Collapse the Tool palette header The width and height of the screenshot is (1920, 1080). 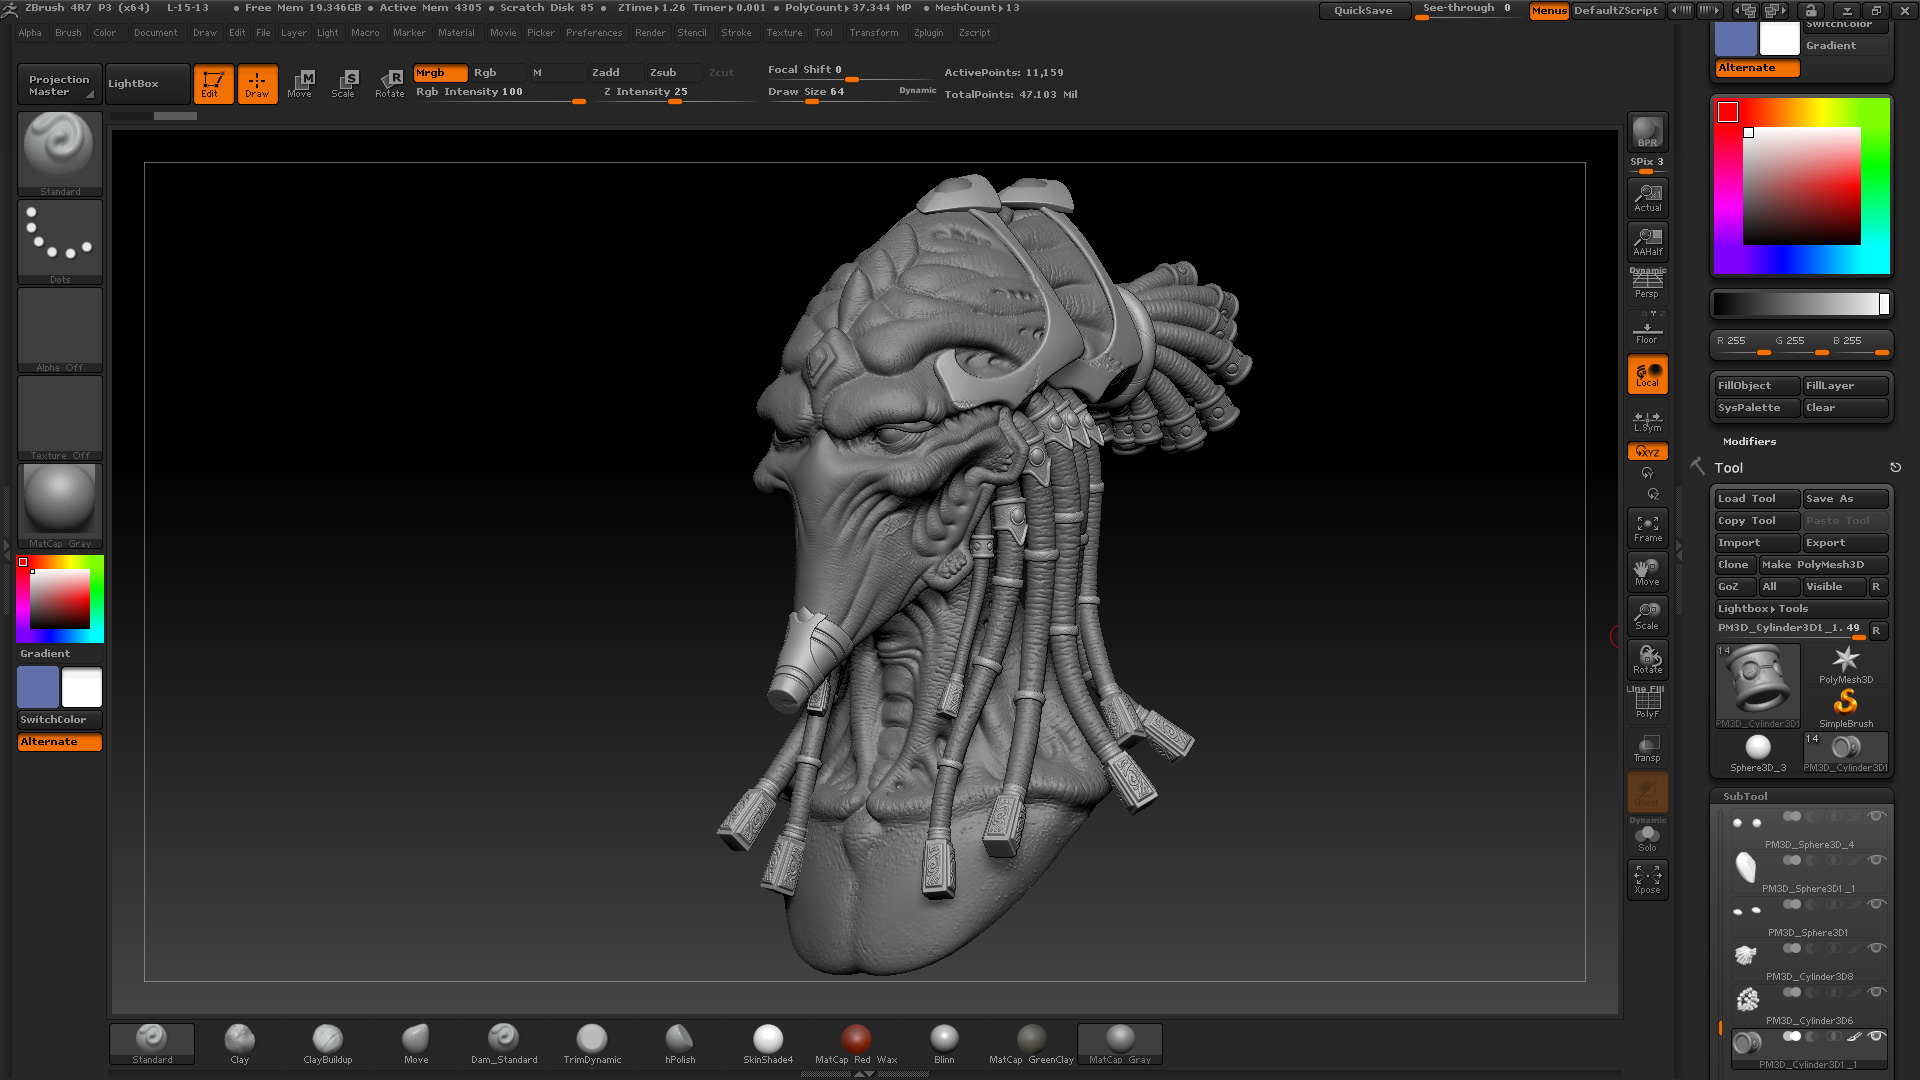coord(1728,468)
